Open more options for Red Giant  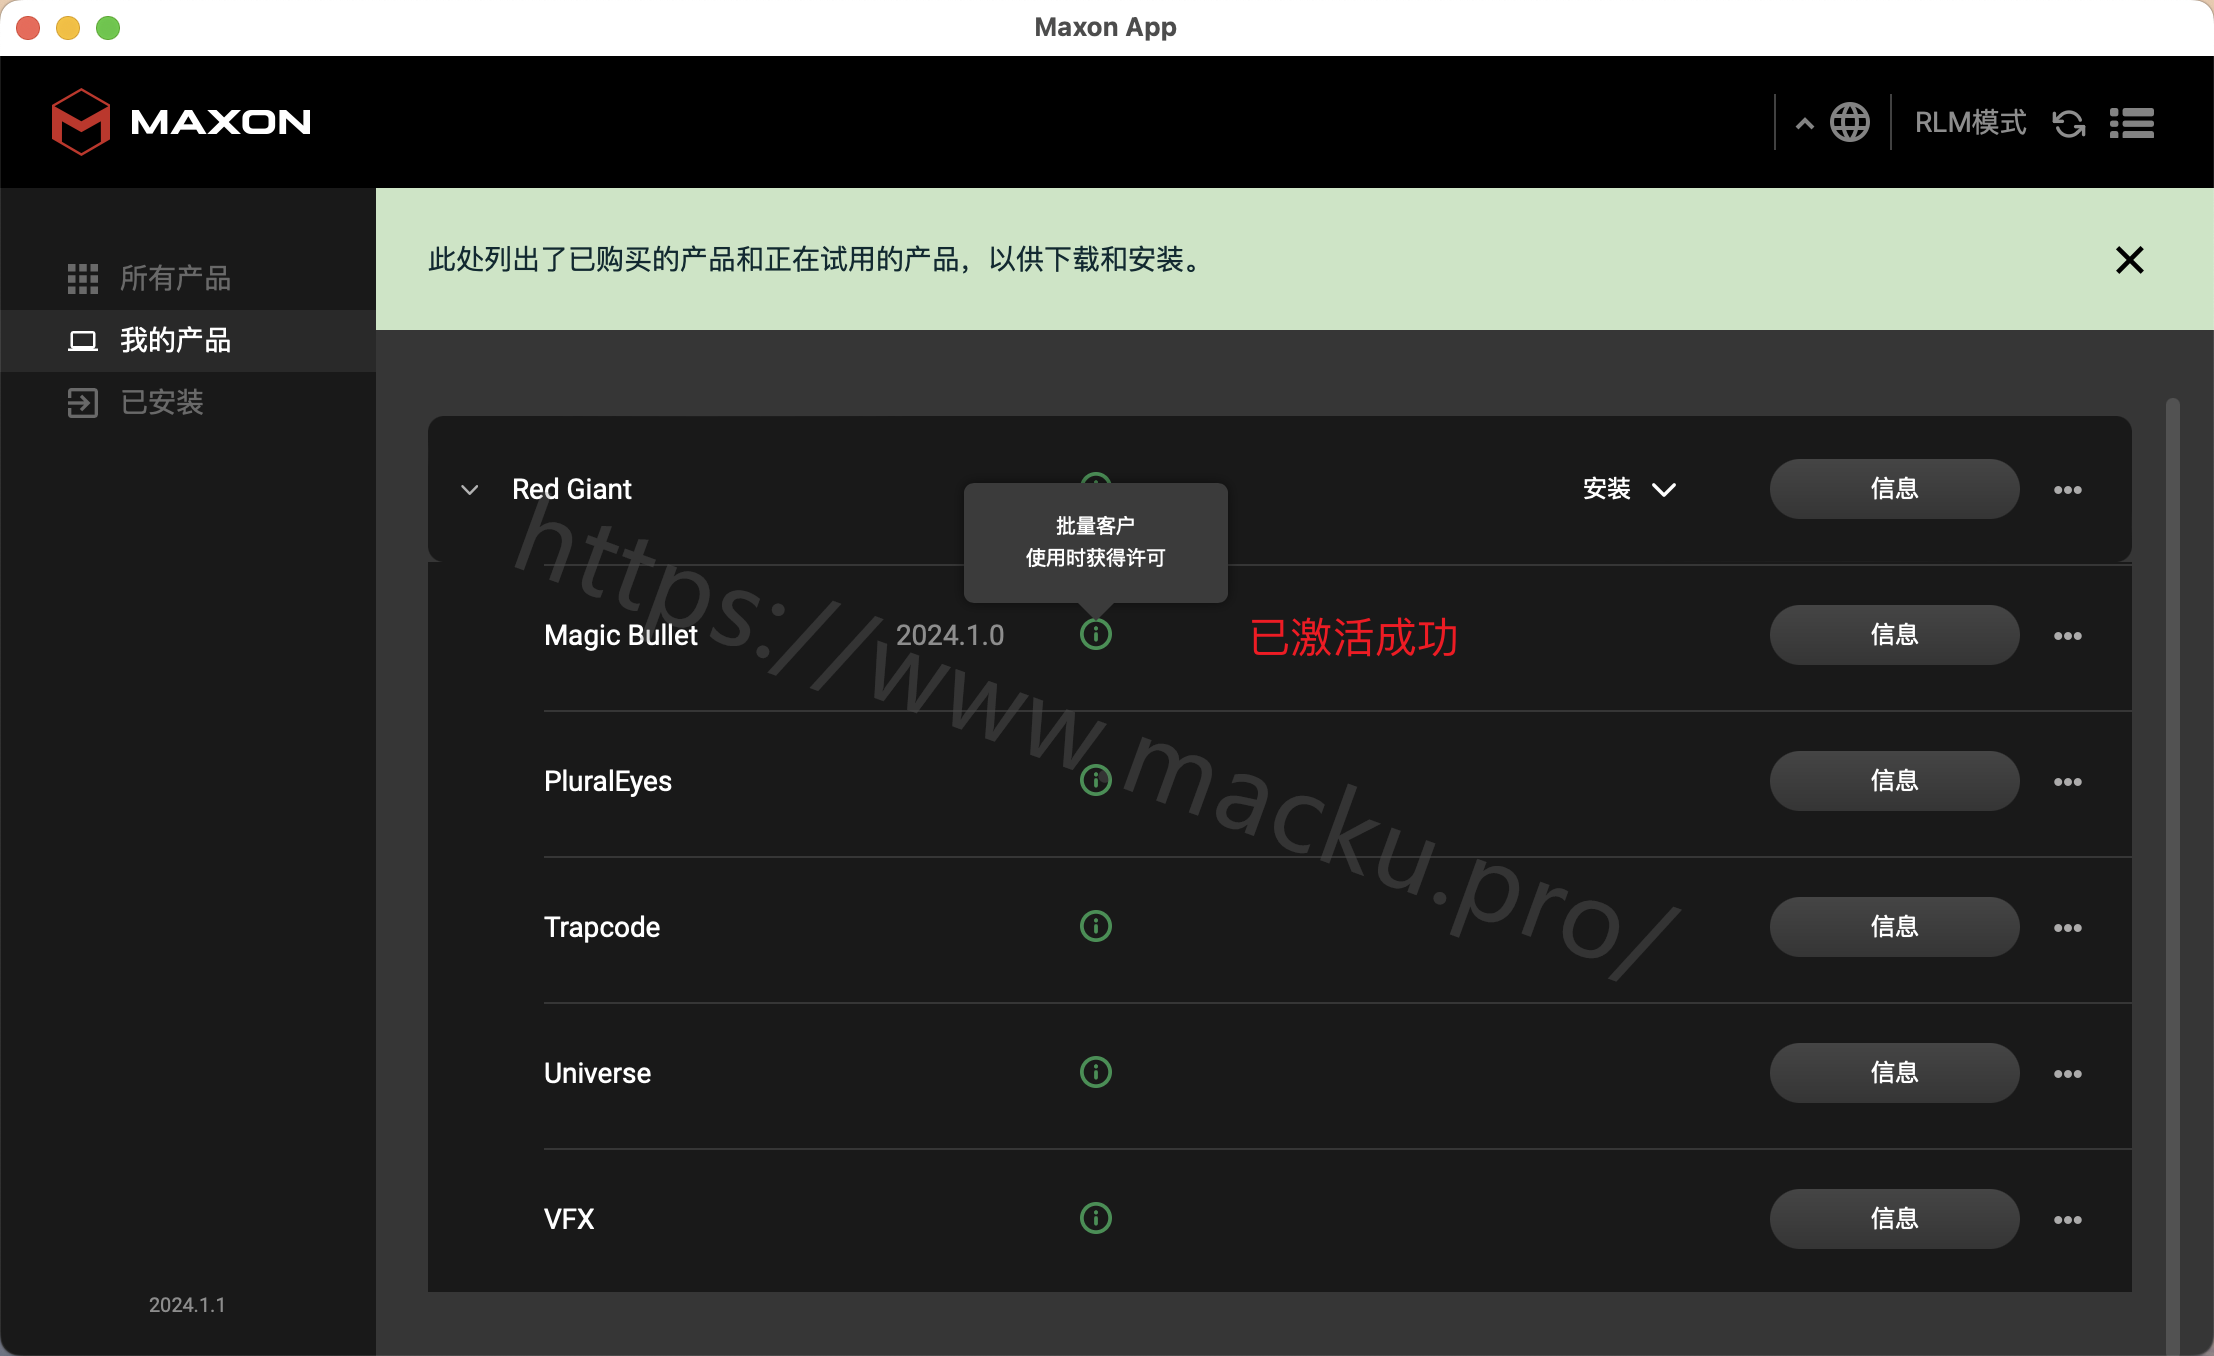2067,490
